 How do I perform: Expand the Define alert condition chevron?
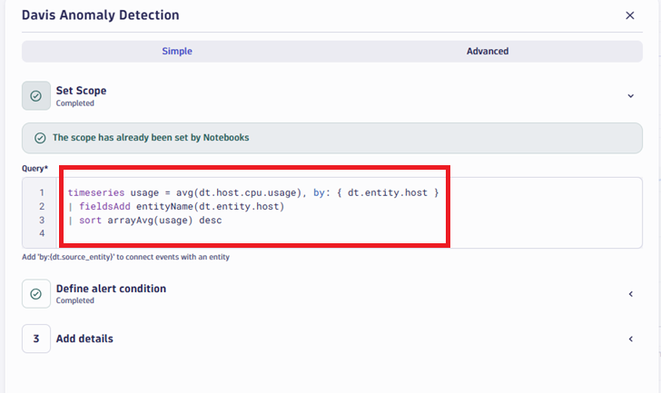631,294
